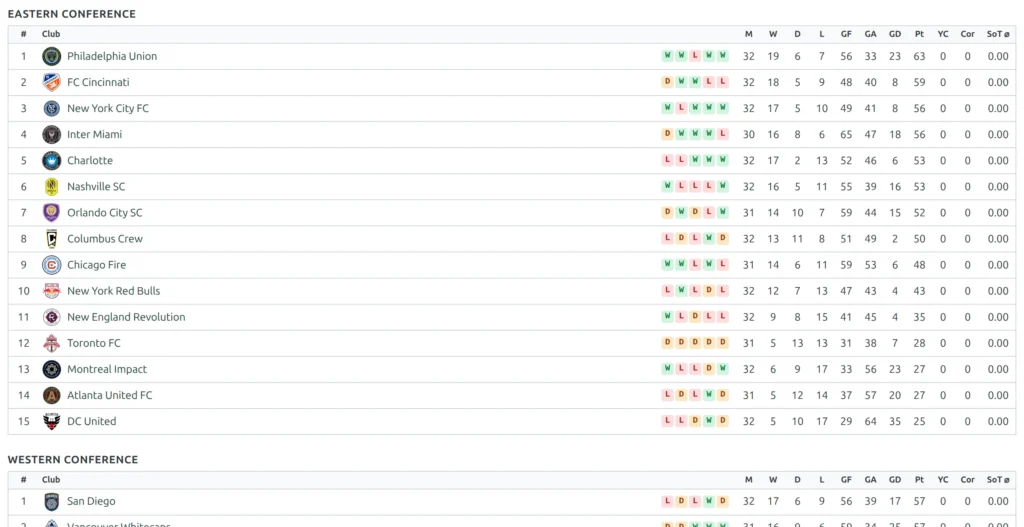This screenshot has width=1024, height=527.
Task: Click FC Cincinnati's draw badge in form
Action: point(667,82)
